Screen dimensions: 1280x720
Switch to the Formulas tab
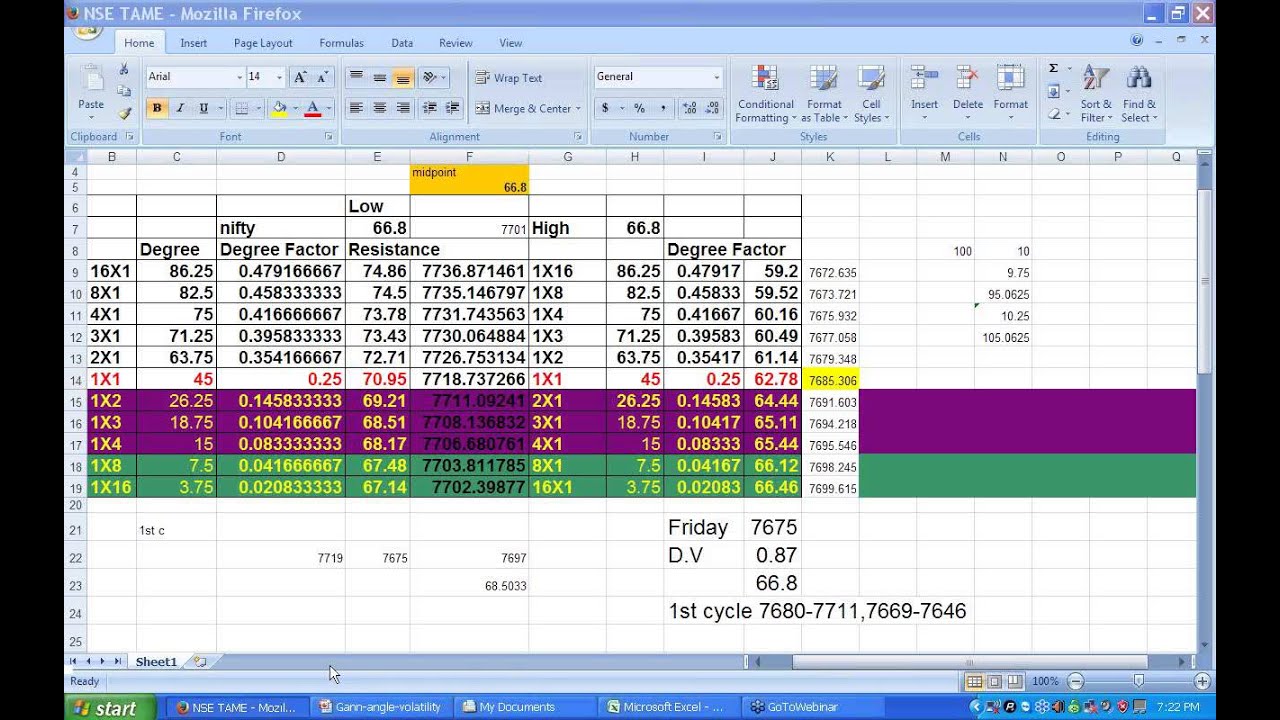pyautogui.click(x=341, y=43)
